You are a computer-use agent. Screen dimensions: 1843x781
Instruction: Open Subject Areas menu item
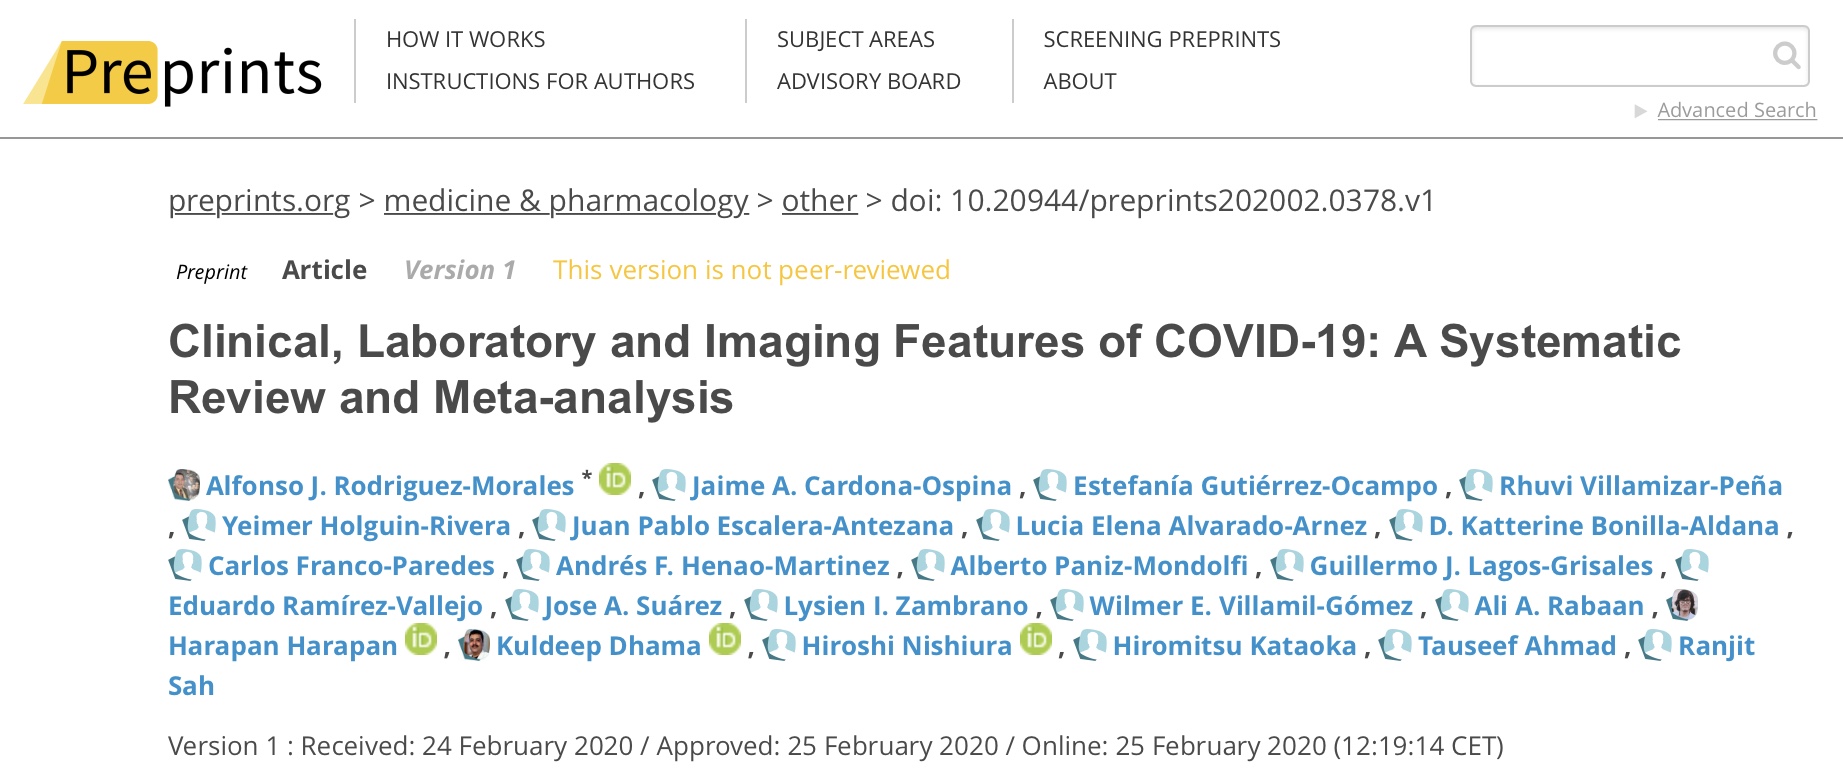pyautogui.click(x=856, y=39)
